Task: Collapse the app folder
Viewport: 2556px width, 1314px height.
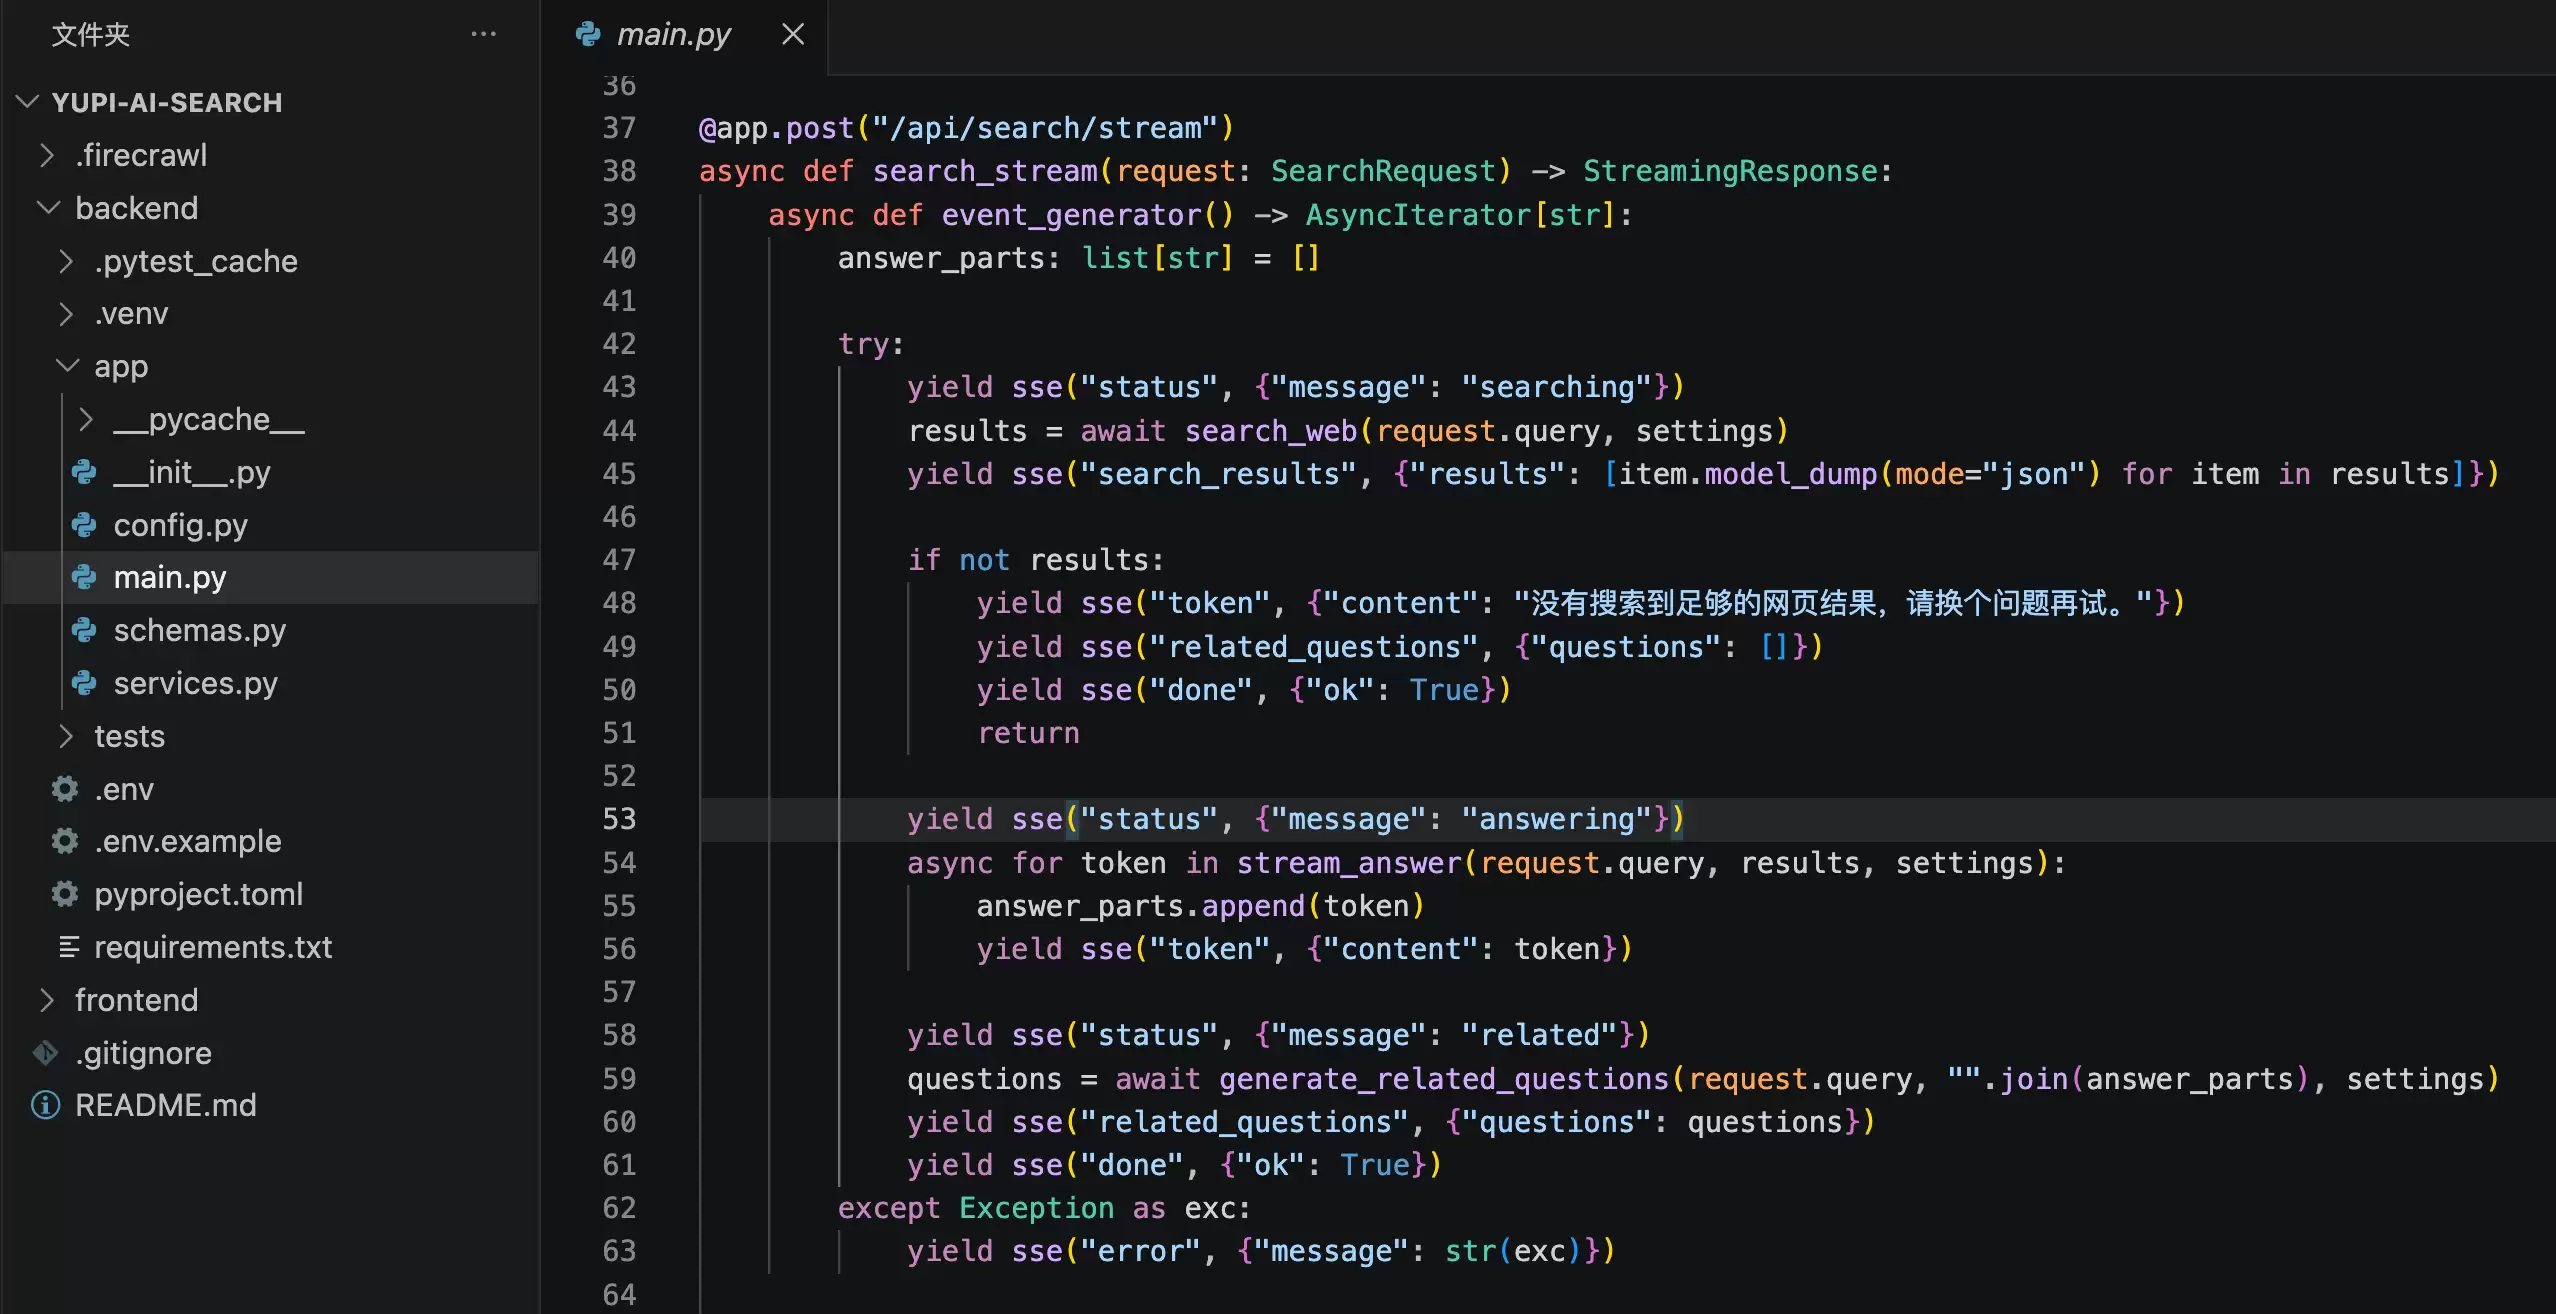Action: [65, 367]
